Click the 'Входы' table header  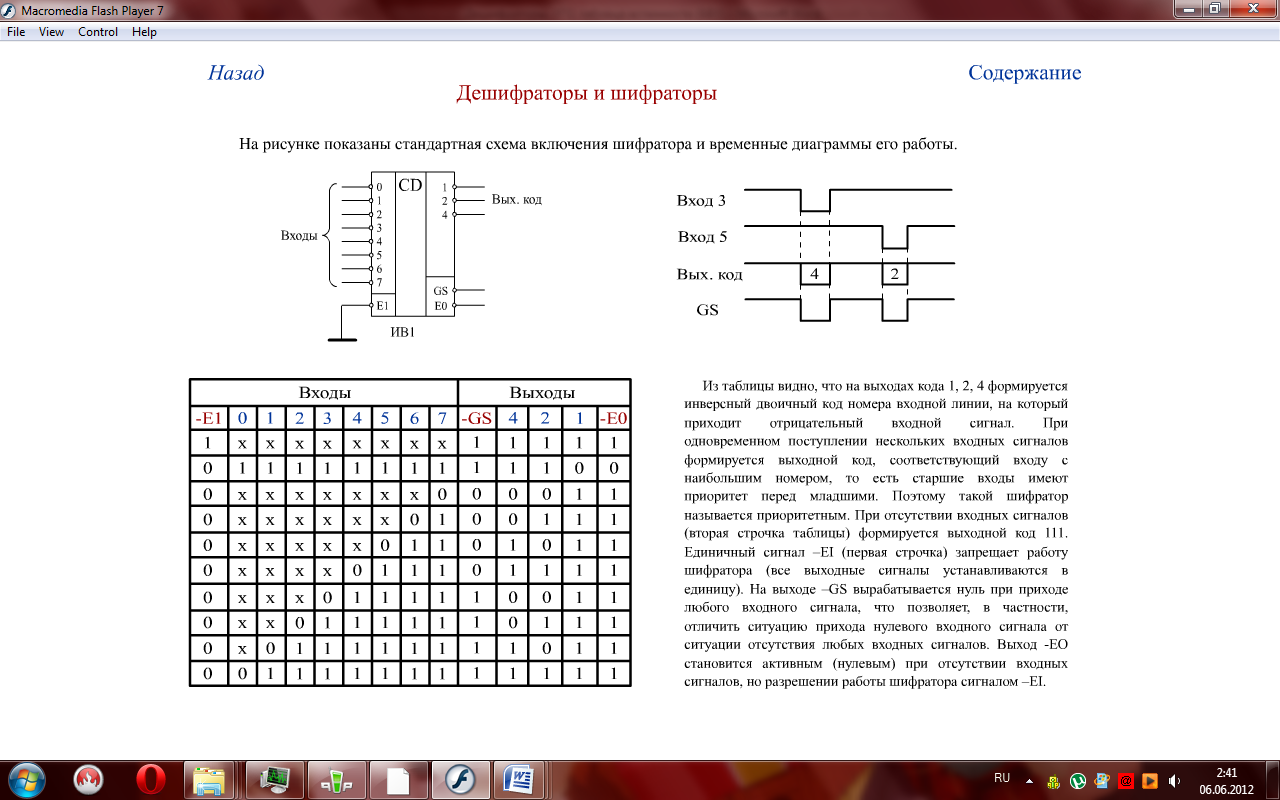[324, 393]
